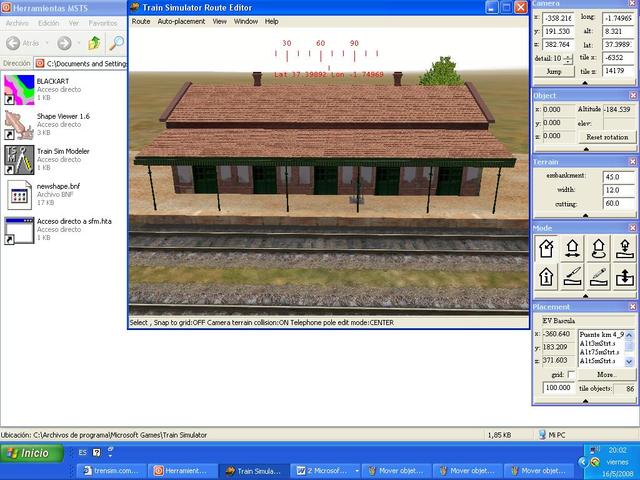Open the Shape Viewer 1.6 shortcut

[19, 122]
